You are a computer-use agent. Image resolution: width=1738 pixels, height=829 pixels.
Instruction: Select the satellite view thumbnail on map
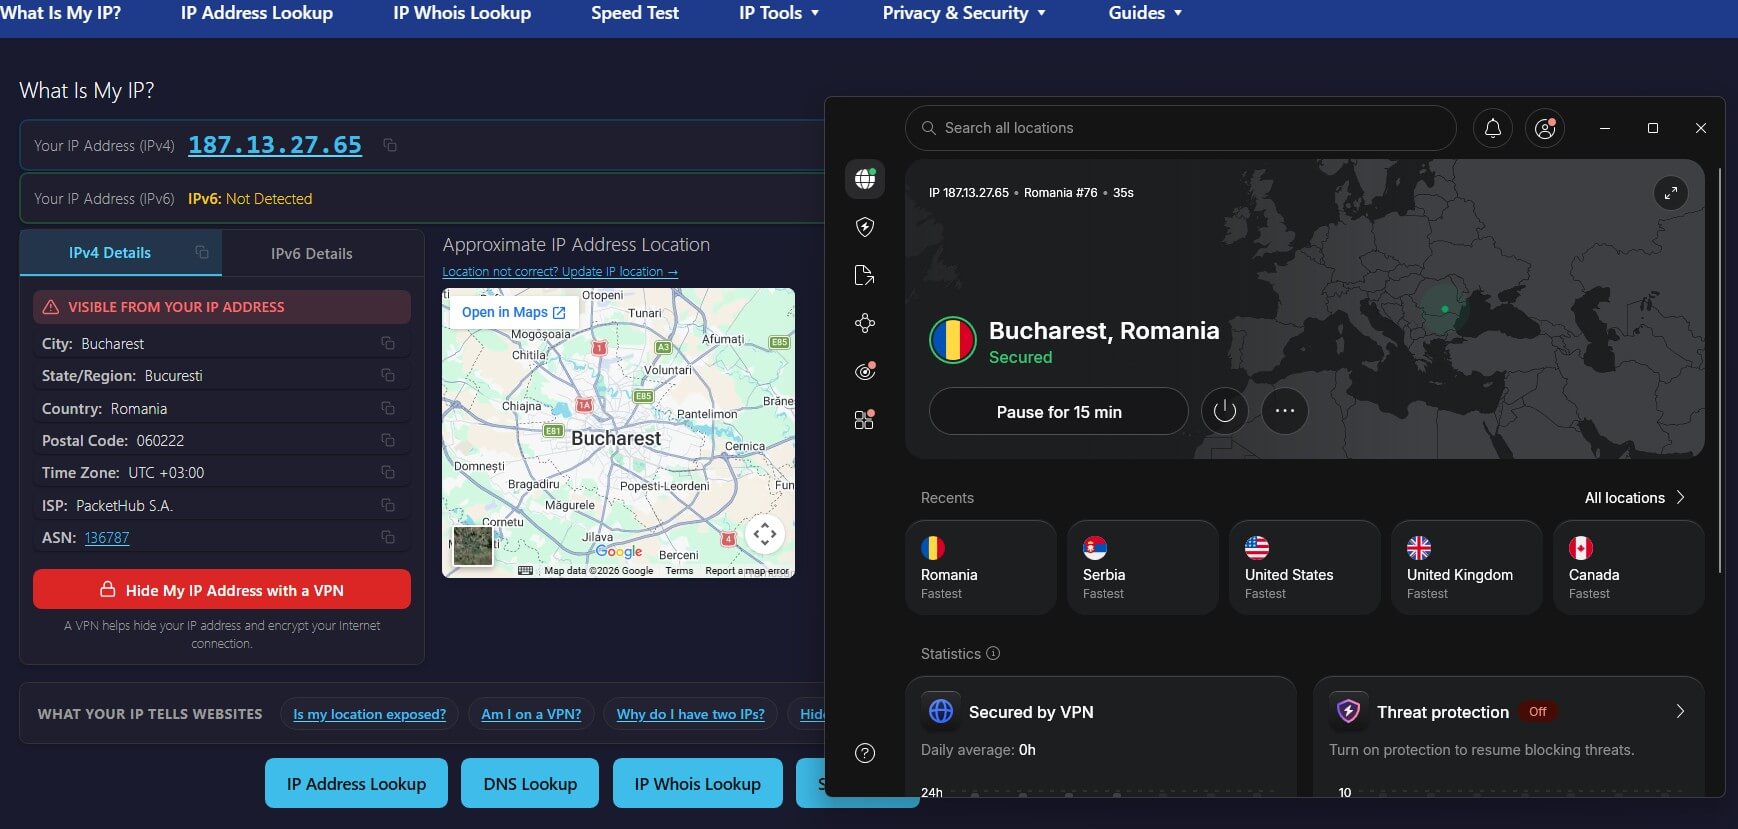473,546
